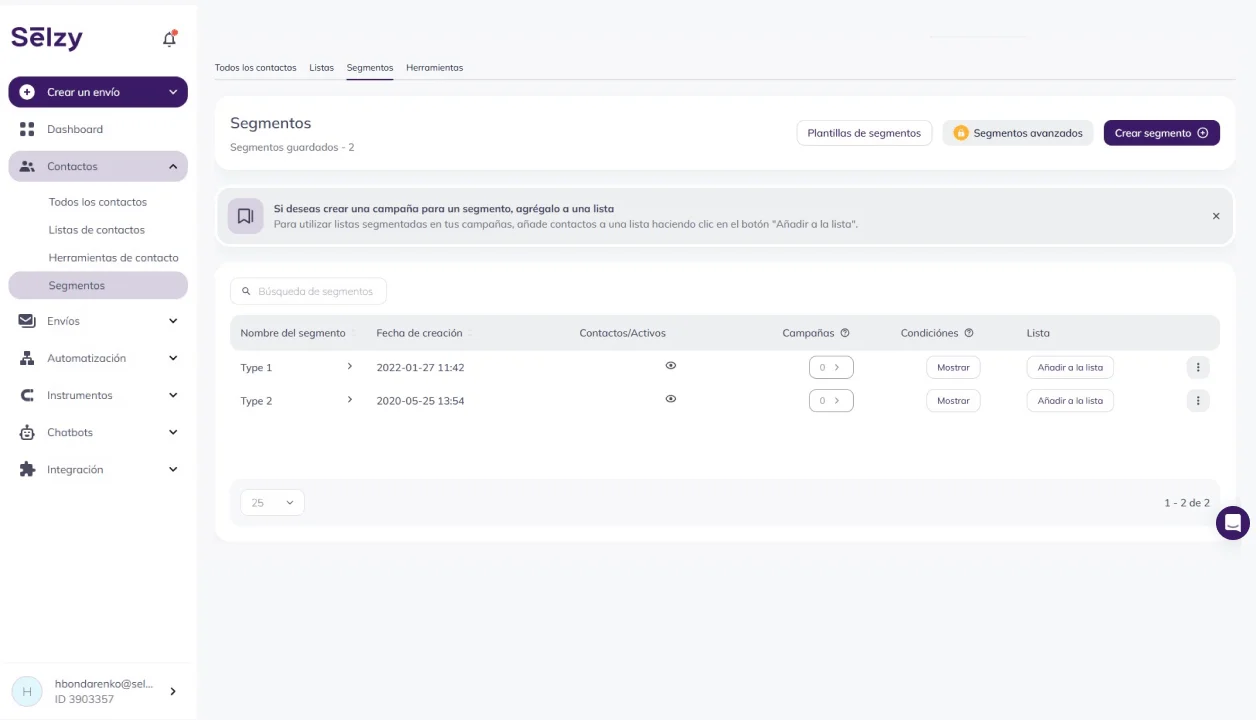Show contacts for Type 1 eye icon
Viewport: 1256px width, 720px height.
coord(671,366)
